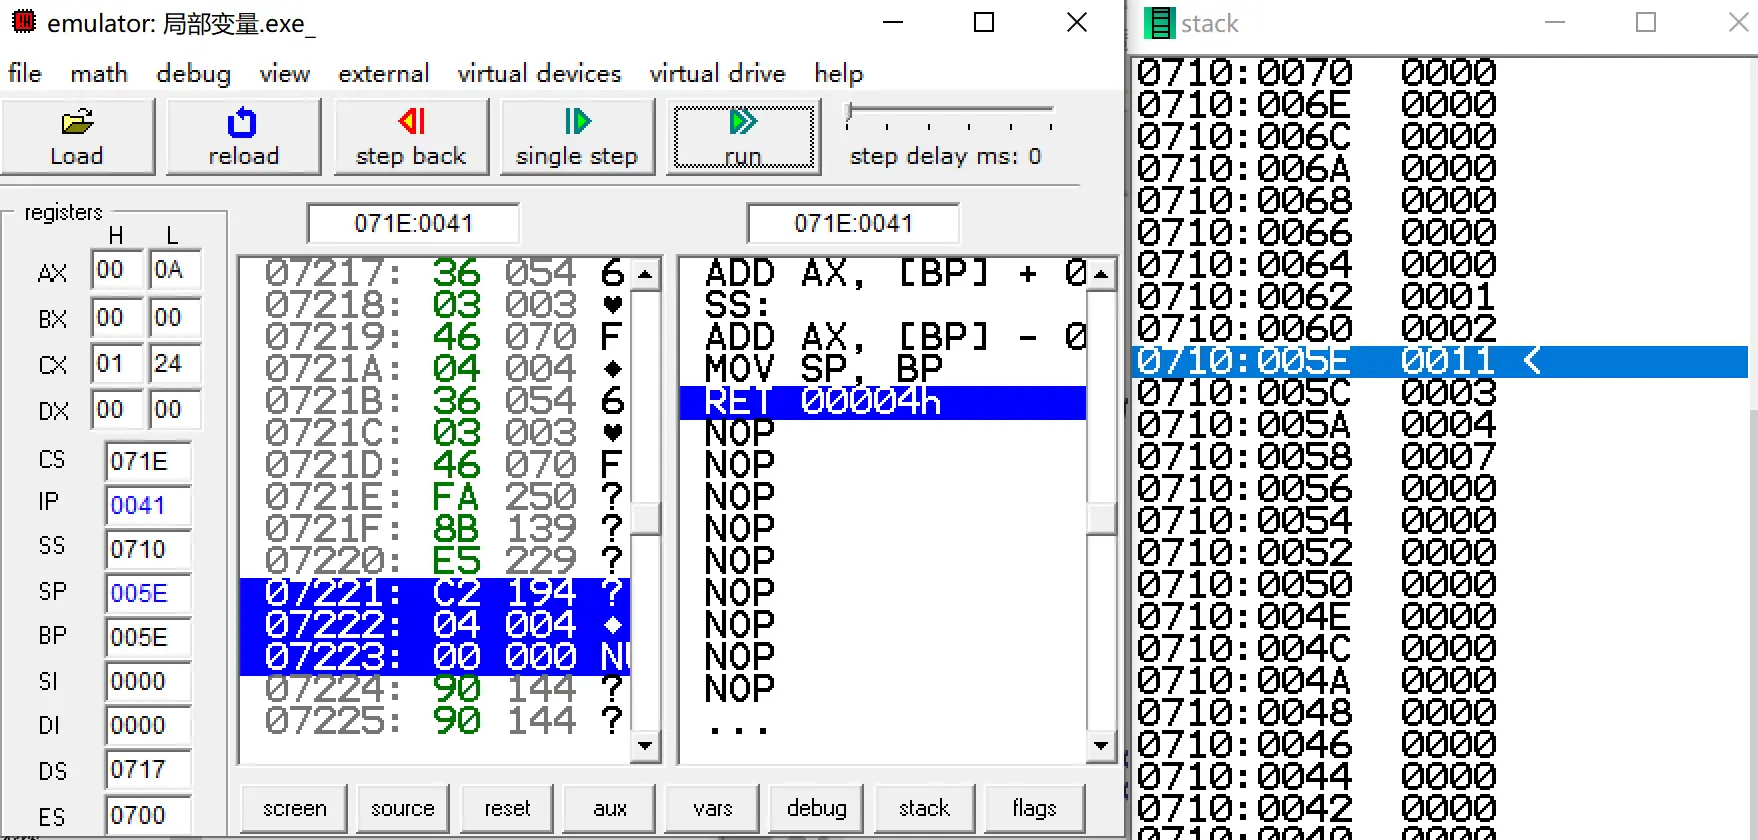Select the MOV SP, BP instruction line

pyautogui.click(x=883, y=369)
